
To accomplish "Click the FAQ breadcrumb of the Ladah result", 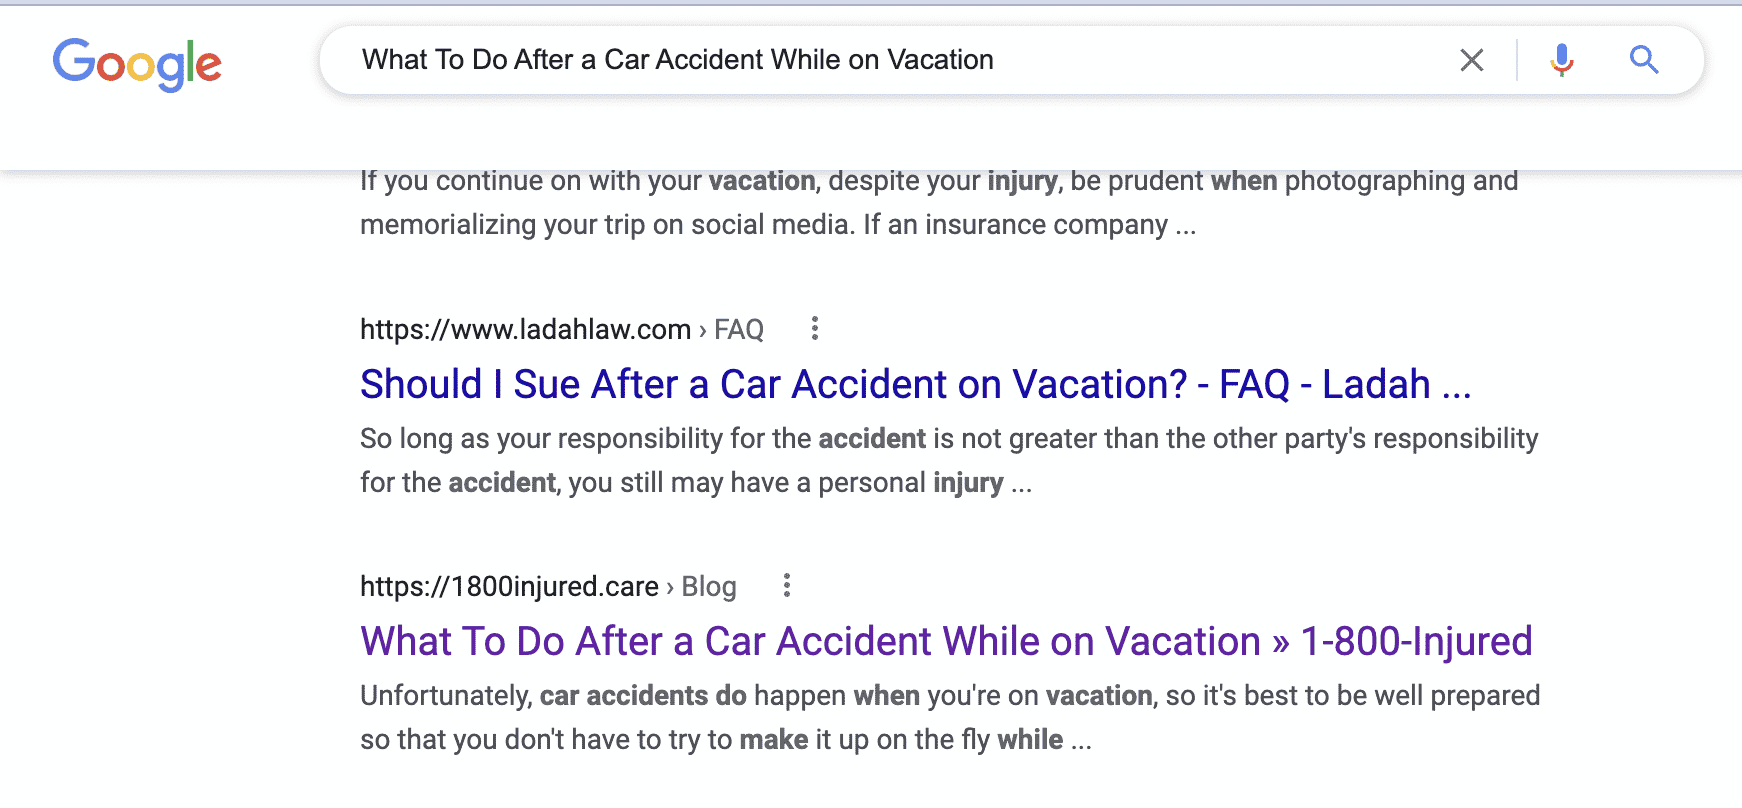I will click(739, 329).
